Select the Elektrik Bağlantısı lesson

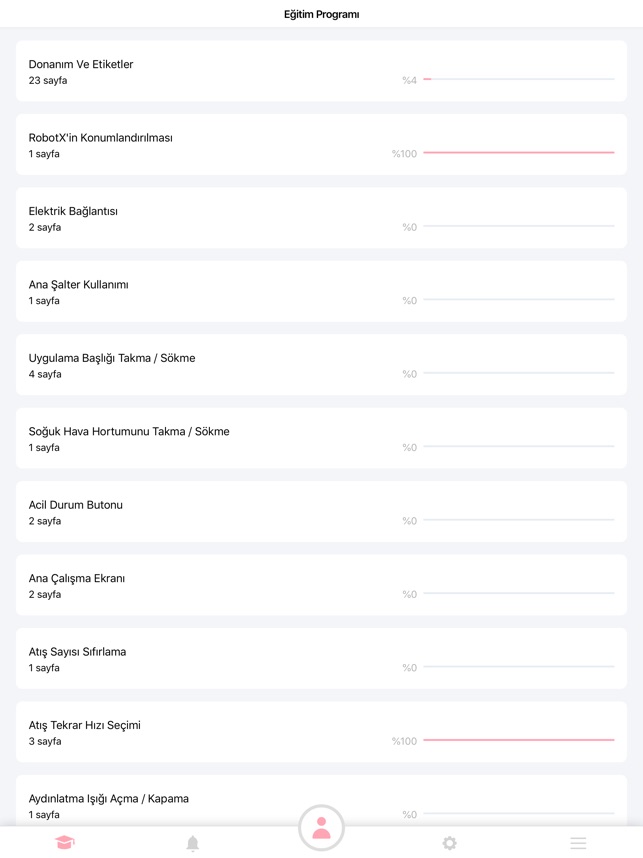(321, 218)
